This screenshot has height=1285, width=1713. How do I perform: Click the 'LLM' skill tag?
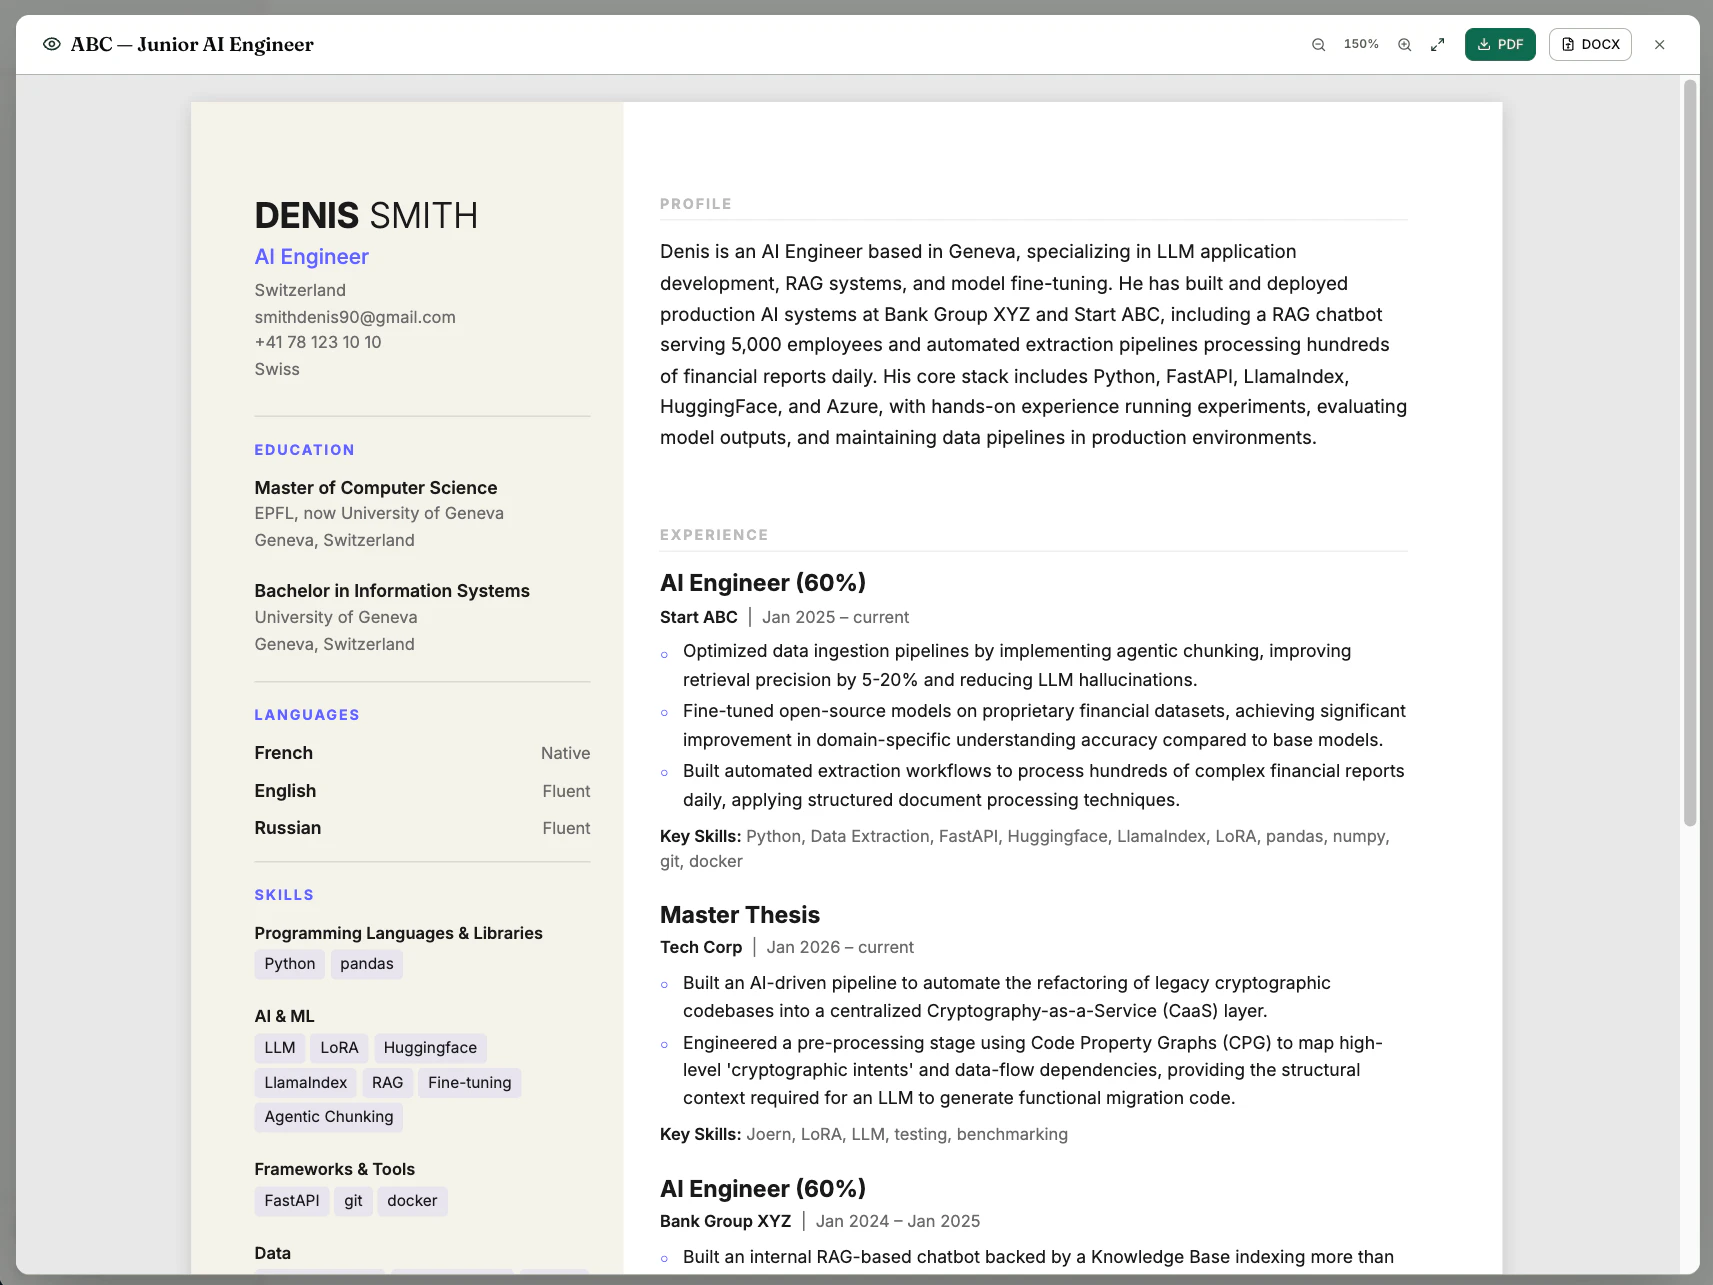click(280, 1048)
